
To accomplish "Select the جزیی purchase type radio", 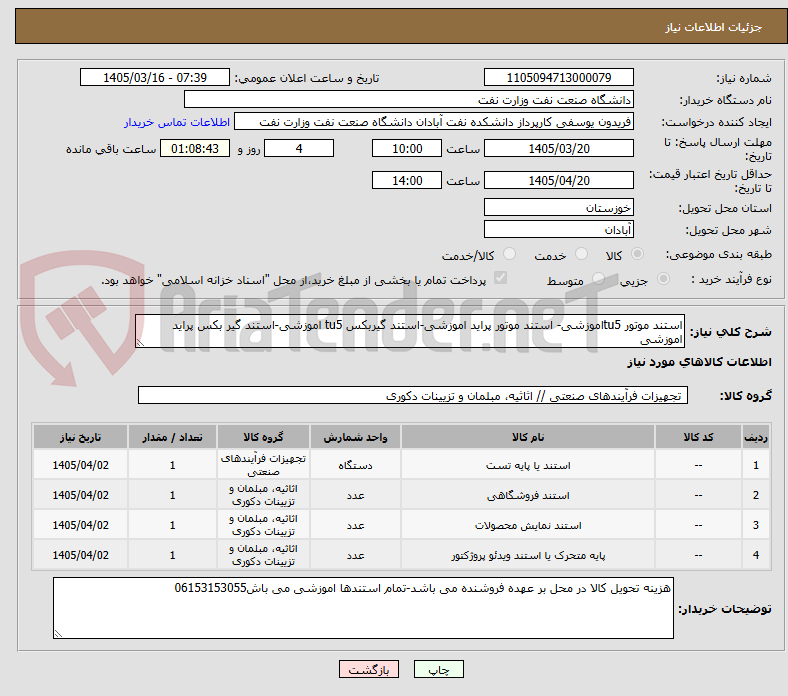I will click(x=663, y=279).
